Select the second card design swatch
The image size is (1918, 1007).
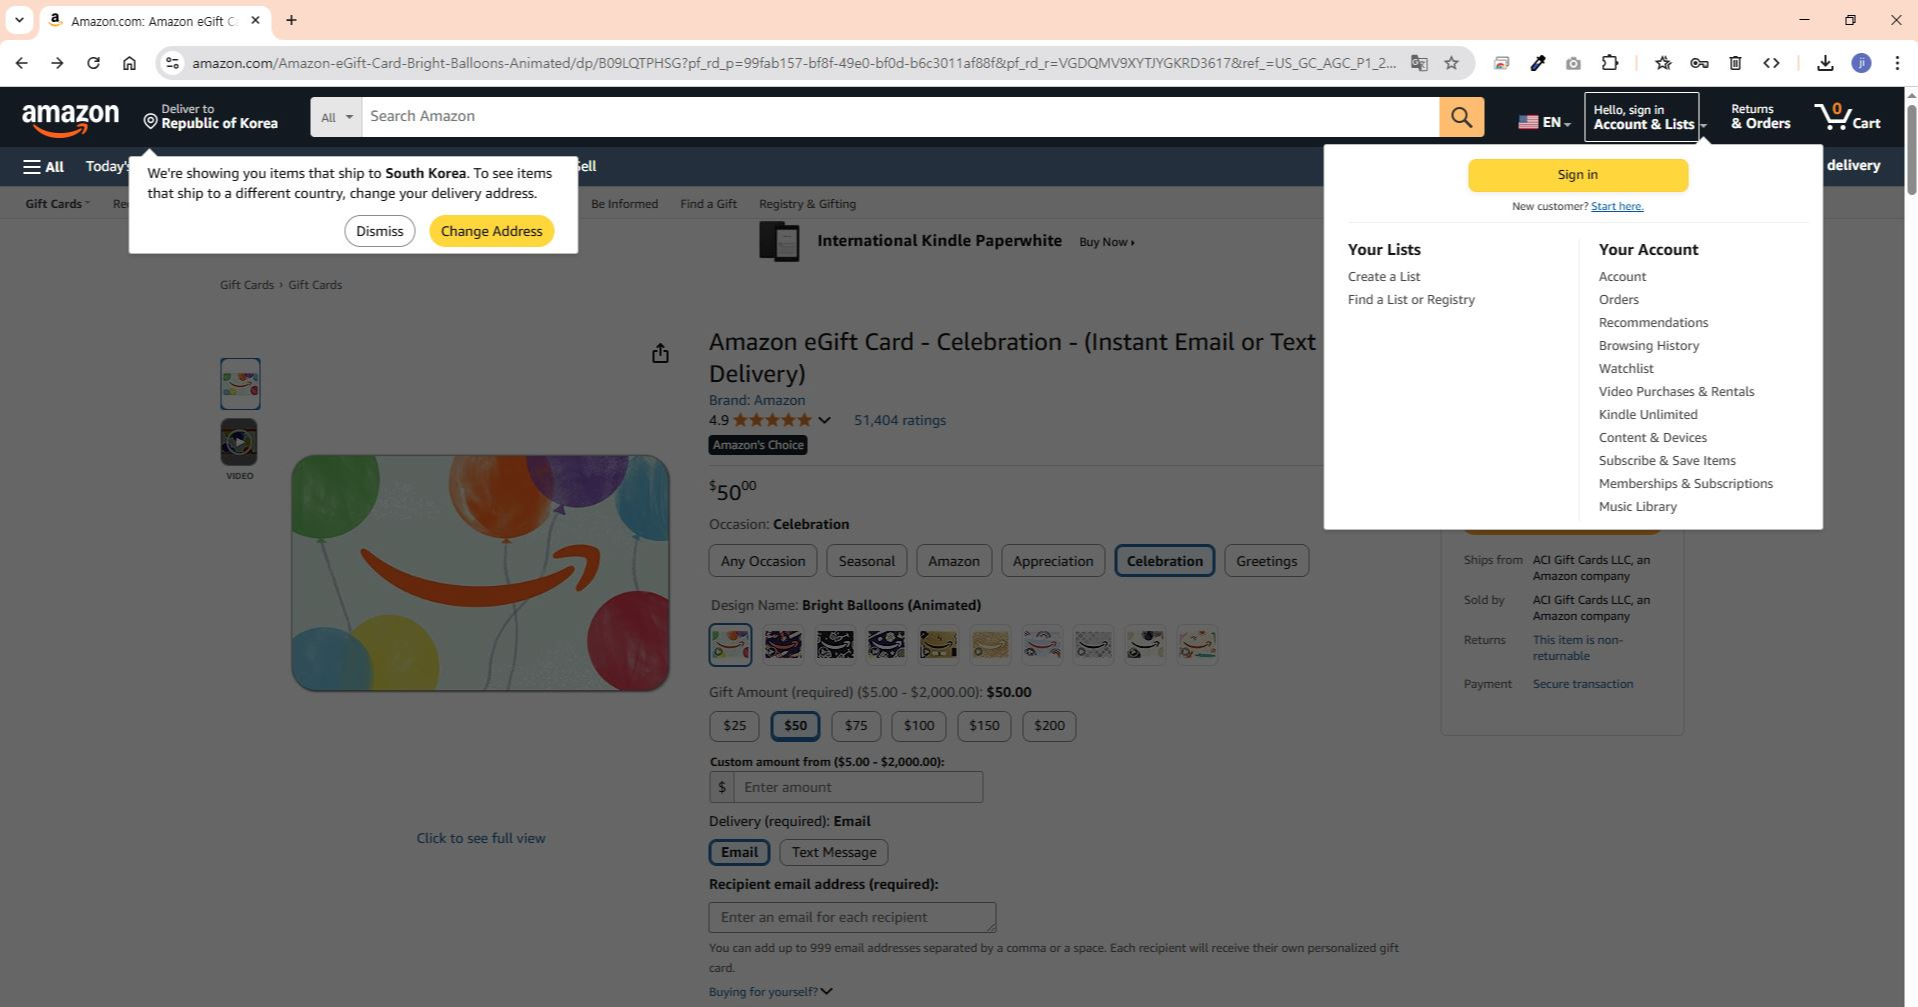click(783, 645)
